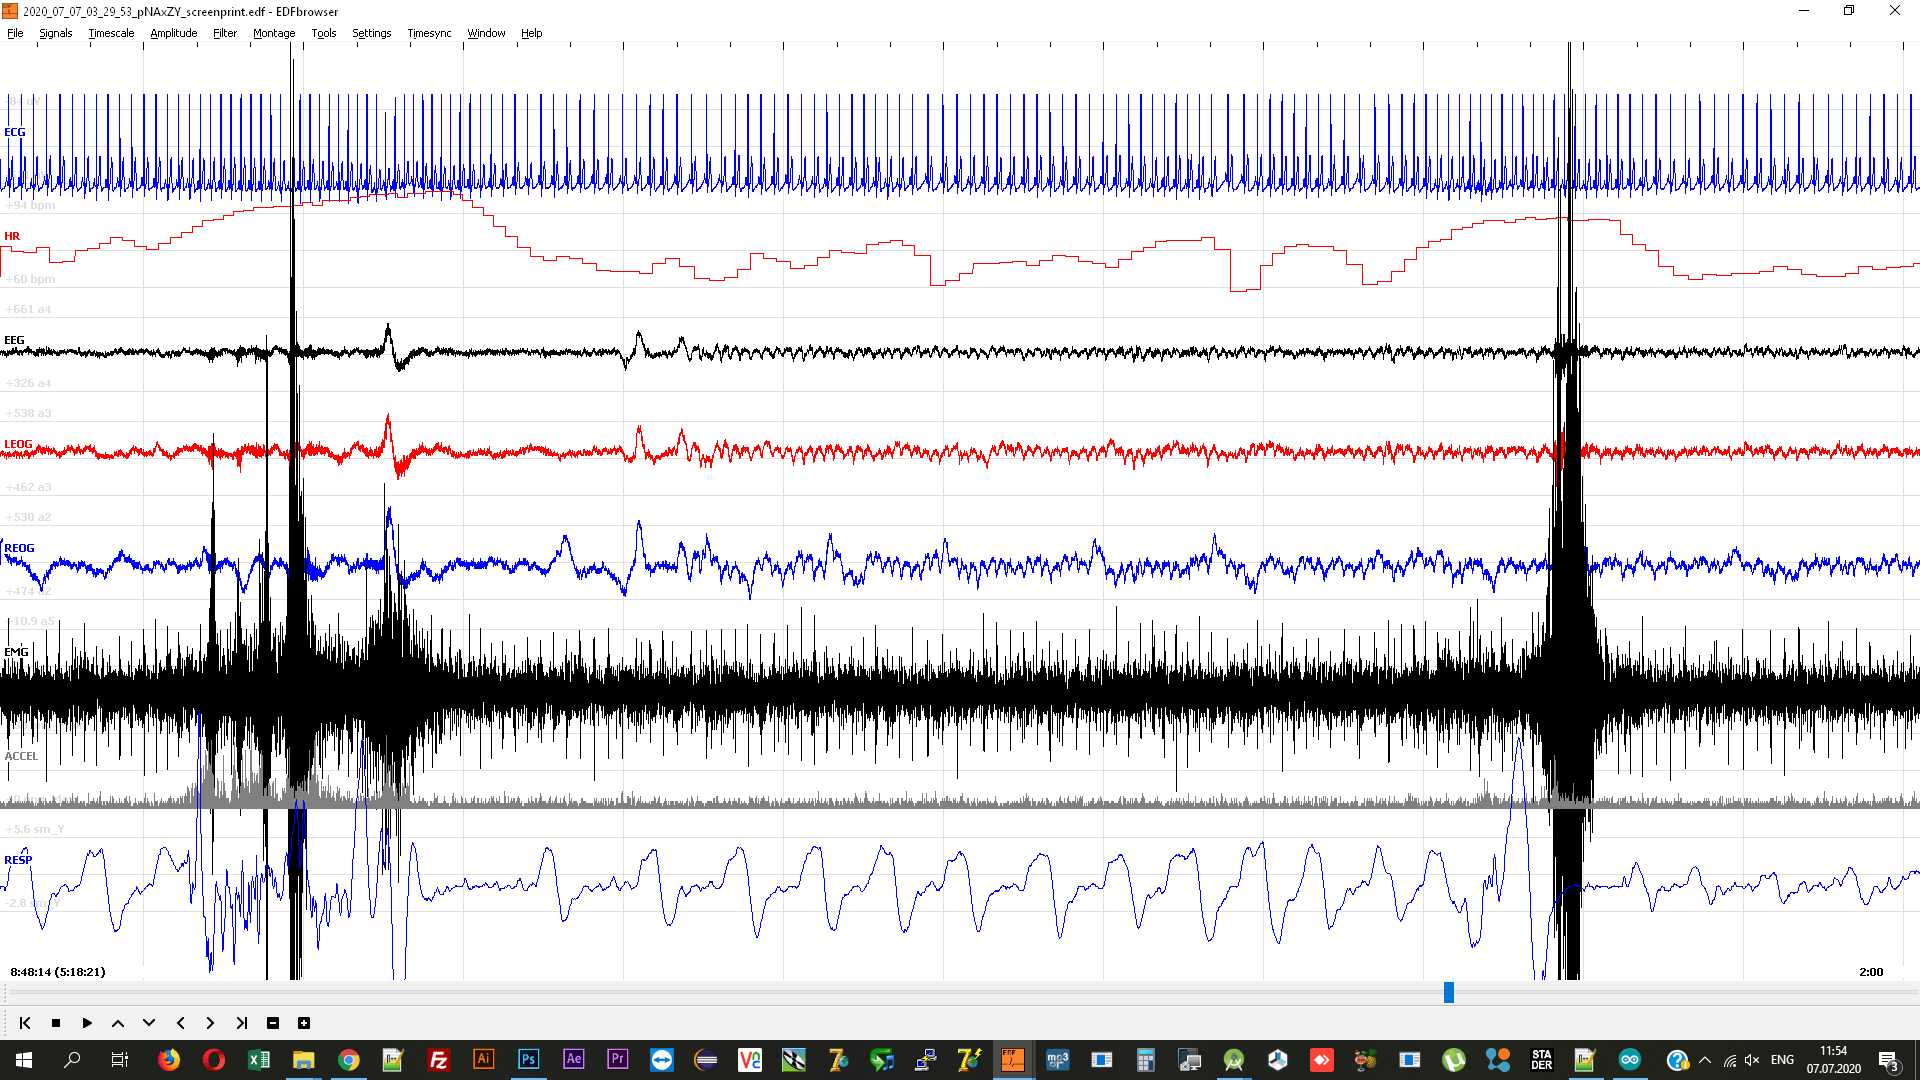Open the mp3 tool from the taskbar
1920x1080 pixels.
tap(1057, 1060)
